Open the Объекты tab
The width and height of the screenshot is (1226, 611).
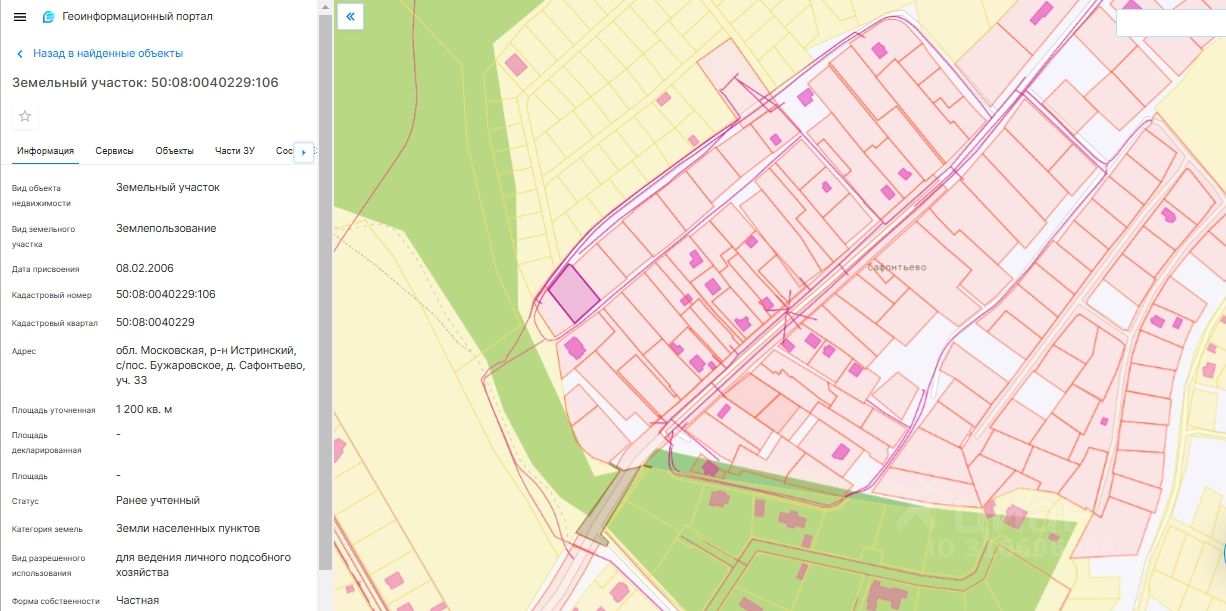coord(174,151)
